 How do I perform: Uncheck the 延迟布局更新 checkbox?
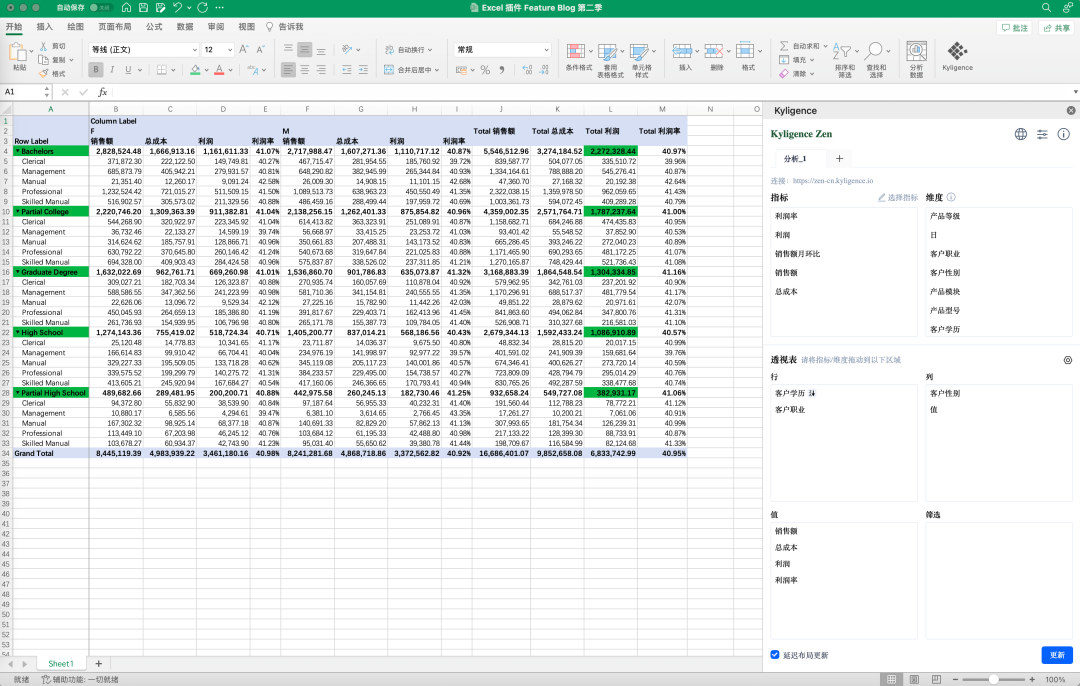pos(775,655)
